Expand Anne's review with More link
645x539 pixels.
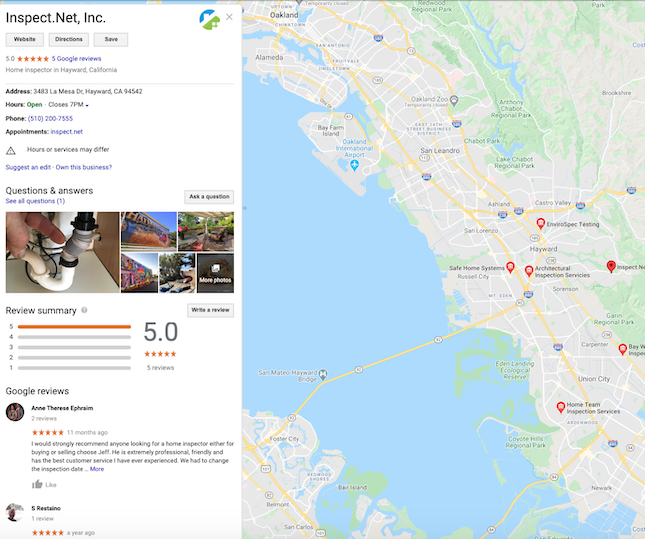(97, 469)
